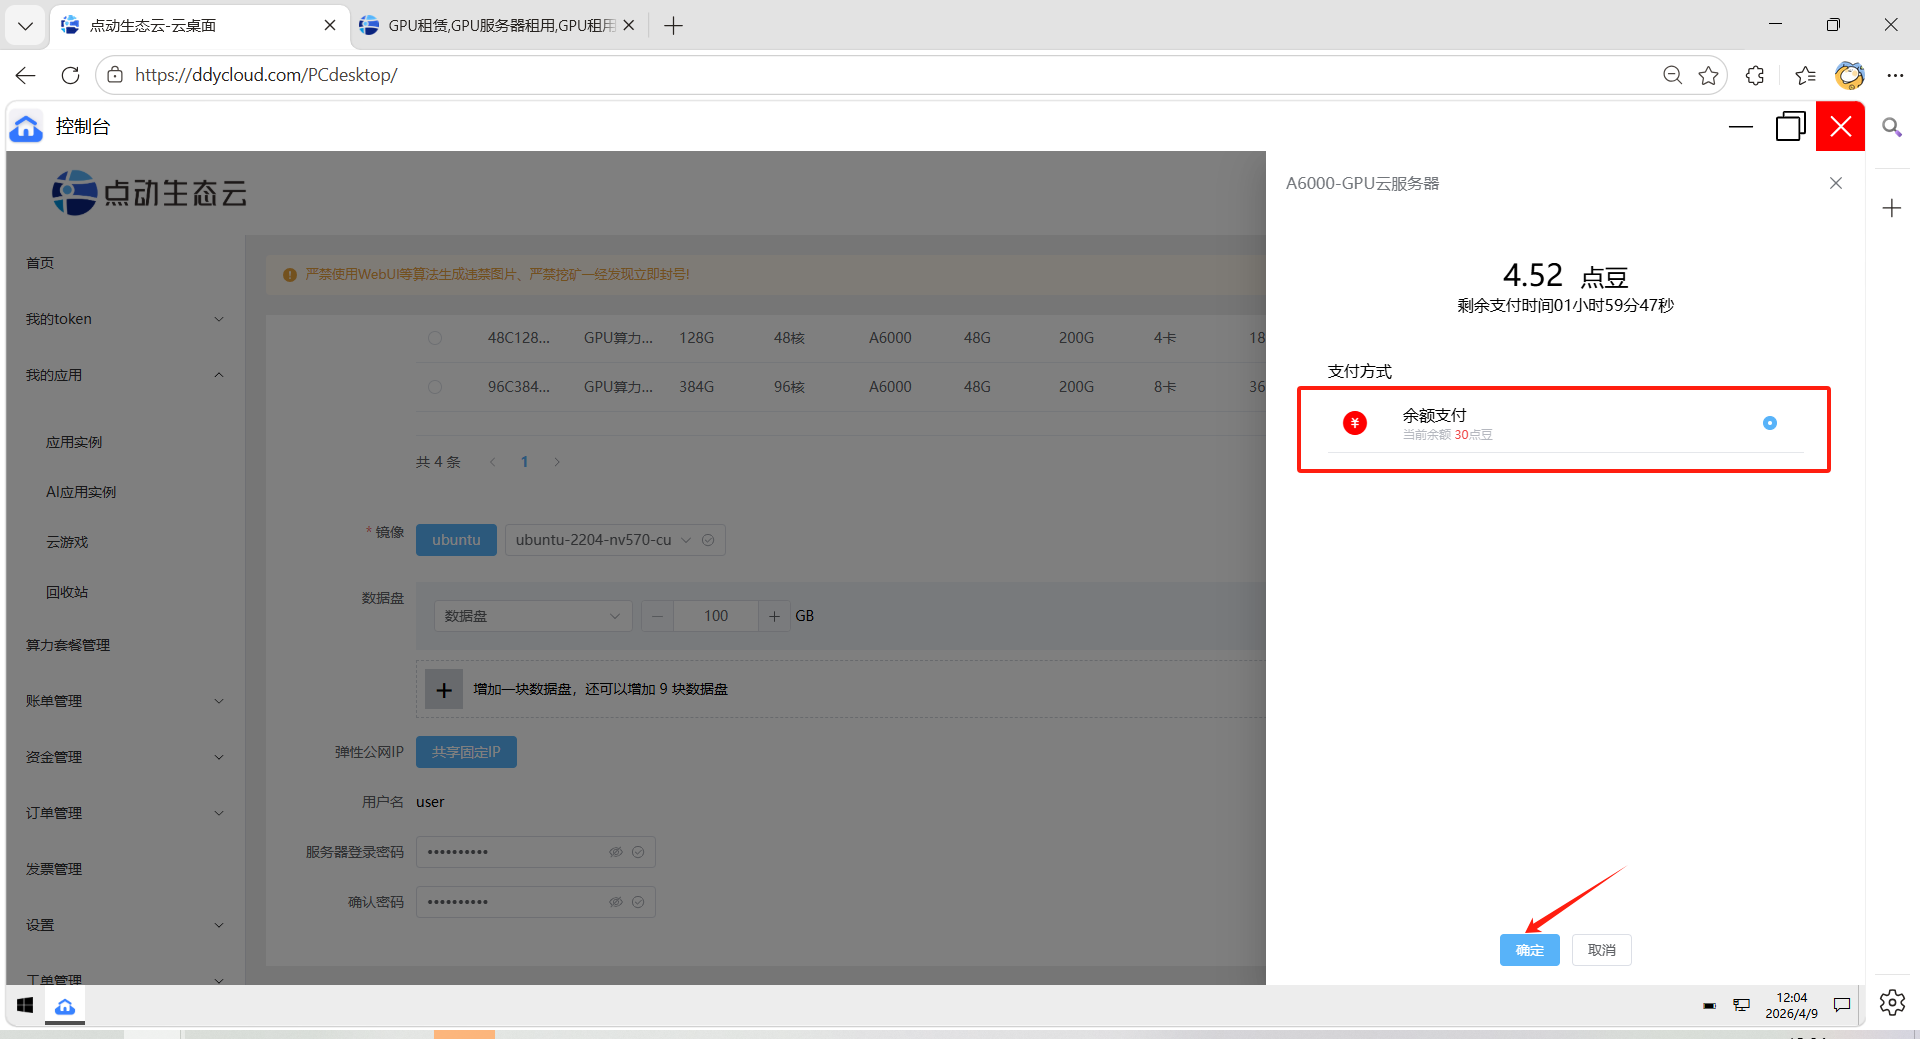
Task: Click the cloud home icon beside 控制台
Action: pyautogui.click(x=26, y=127)
